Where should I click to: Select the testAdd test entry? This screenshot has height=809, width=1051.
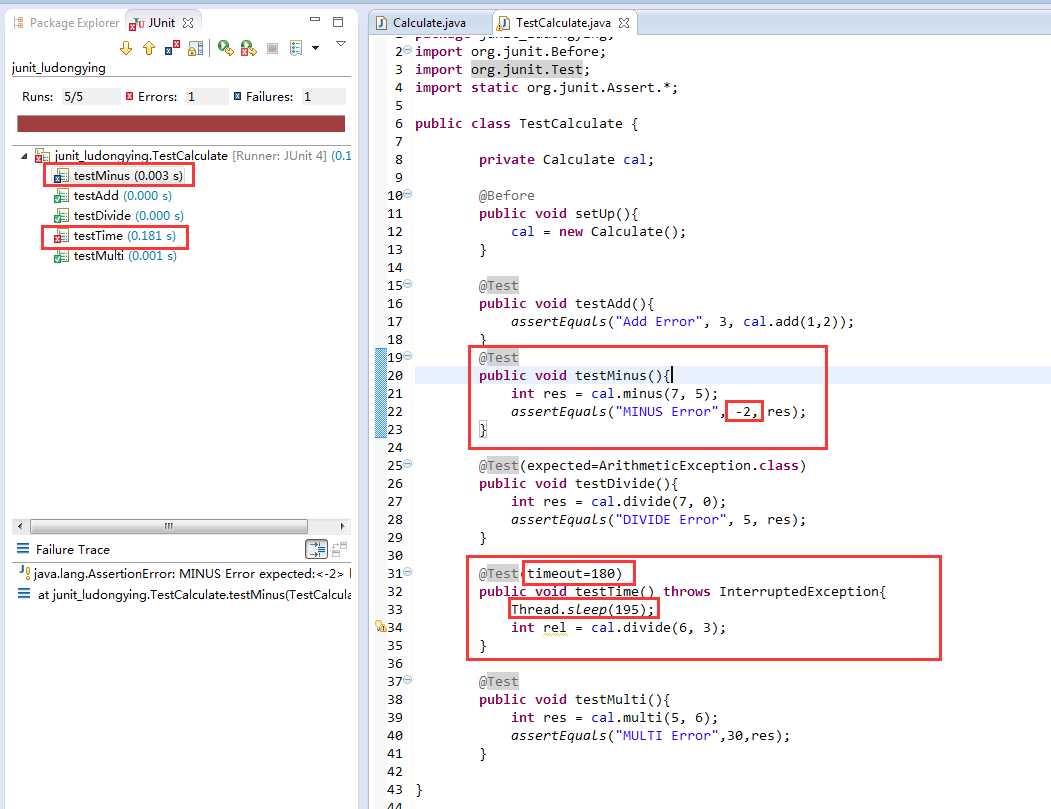coord(113,196)
